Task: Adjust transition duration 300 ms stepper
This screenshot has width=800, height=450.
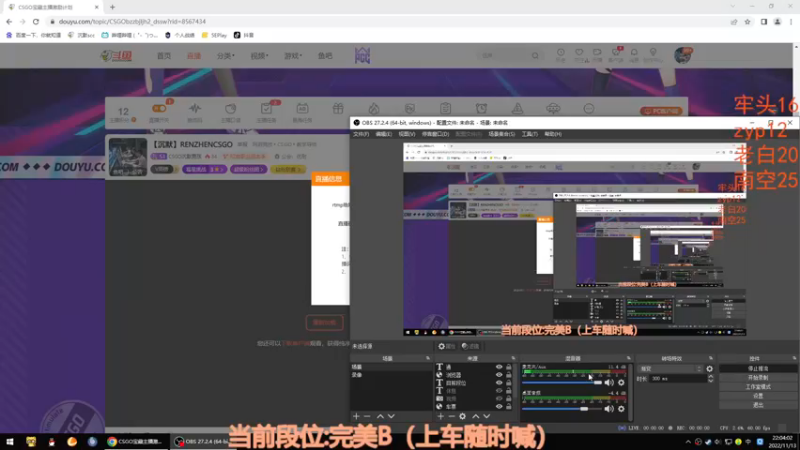Action: [x=711, y=379]
